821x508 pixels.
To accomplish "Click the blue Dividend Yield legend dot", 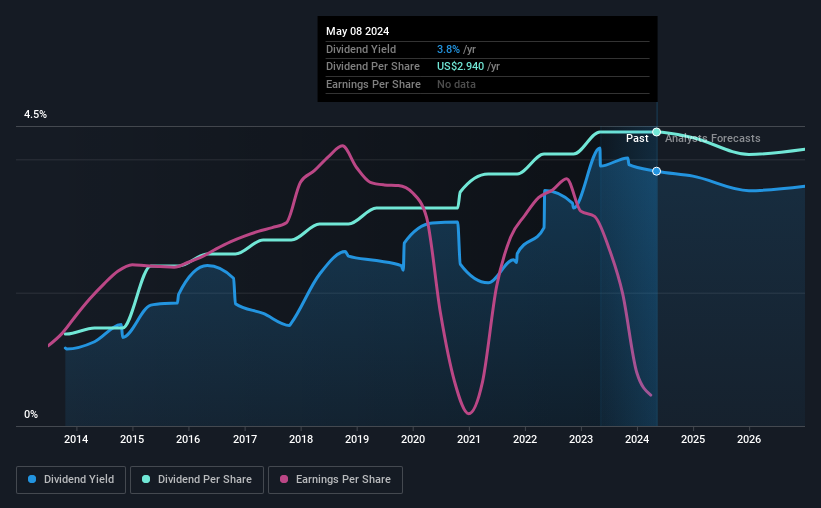I will pos(32,479).
